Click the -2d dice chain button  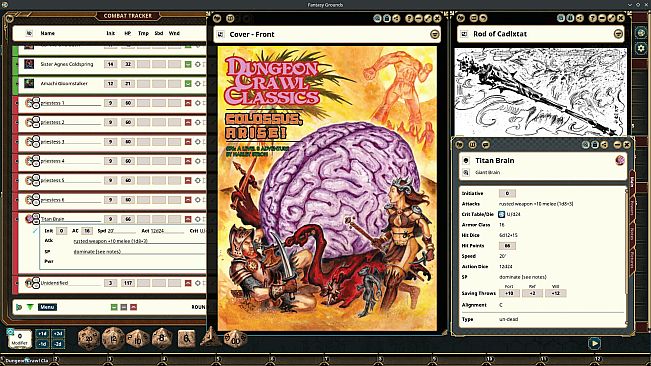pyautogui.click(x=57, y=344)
